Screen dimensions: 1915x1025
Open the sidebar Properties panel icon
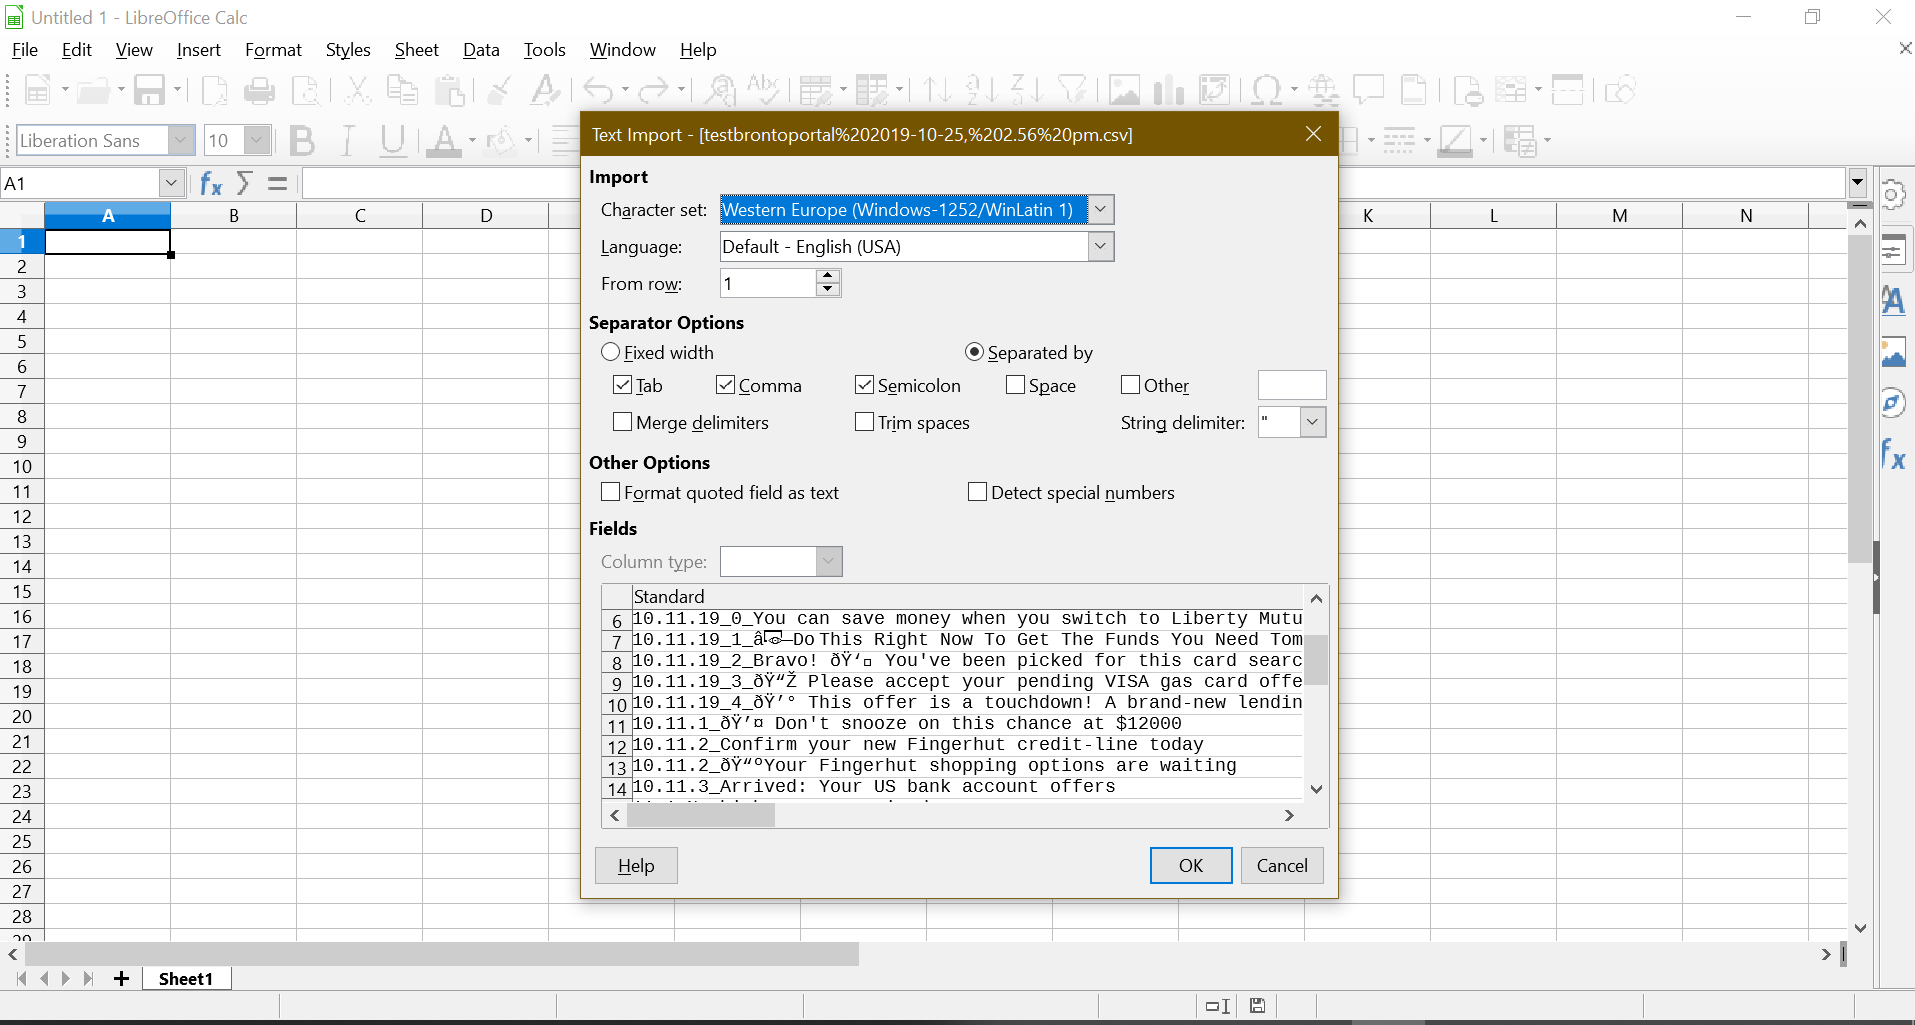pos(1893,250)
